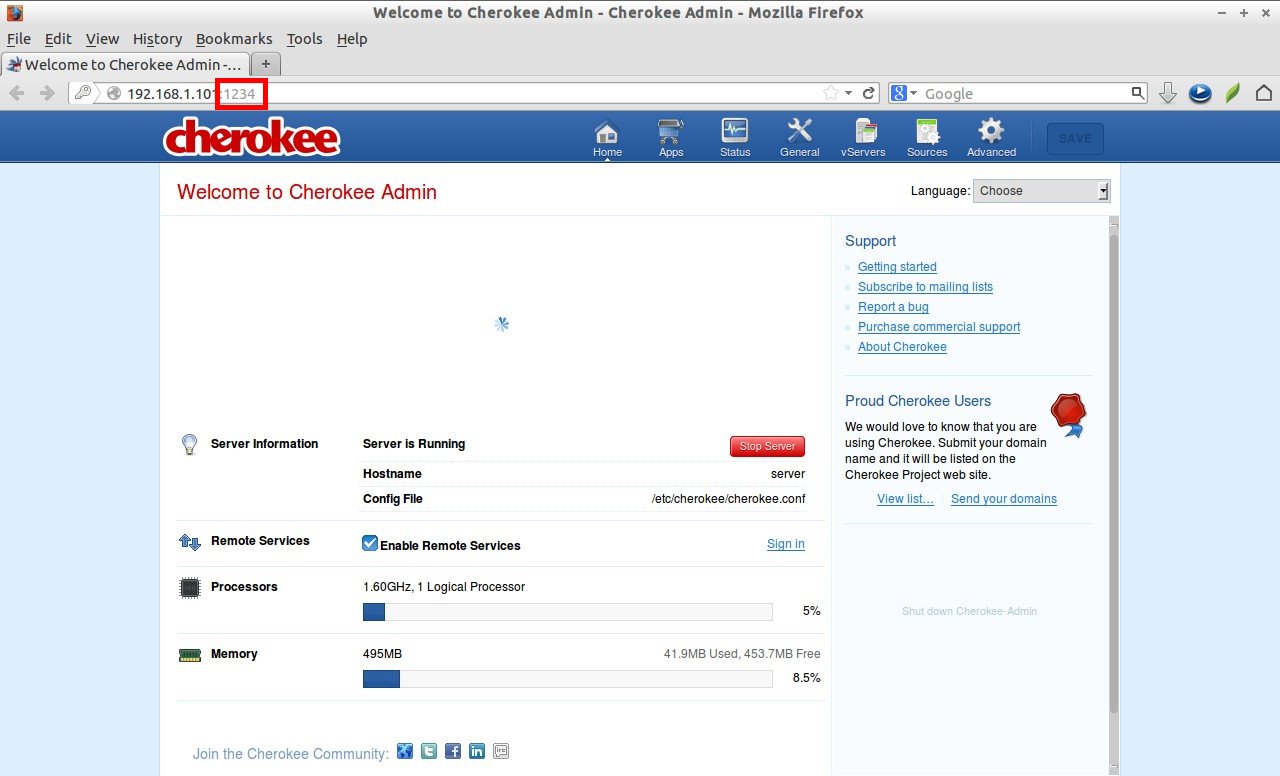Open the Sources icon
The width and height of the screenshot is (1280, 776).
click(x=927, y=137)
